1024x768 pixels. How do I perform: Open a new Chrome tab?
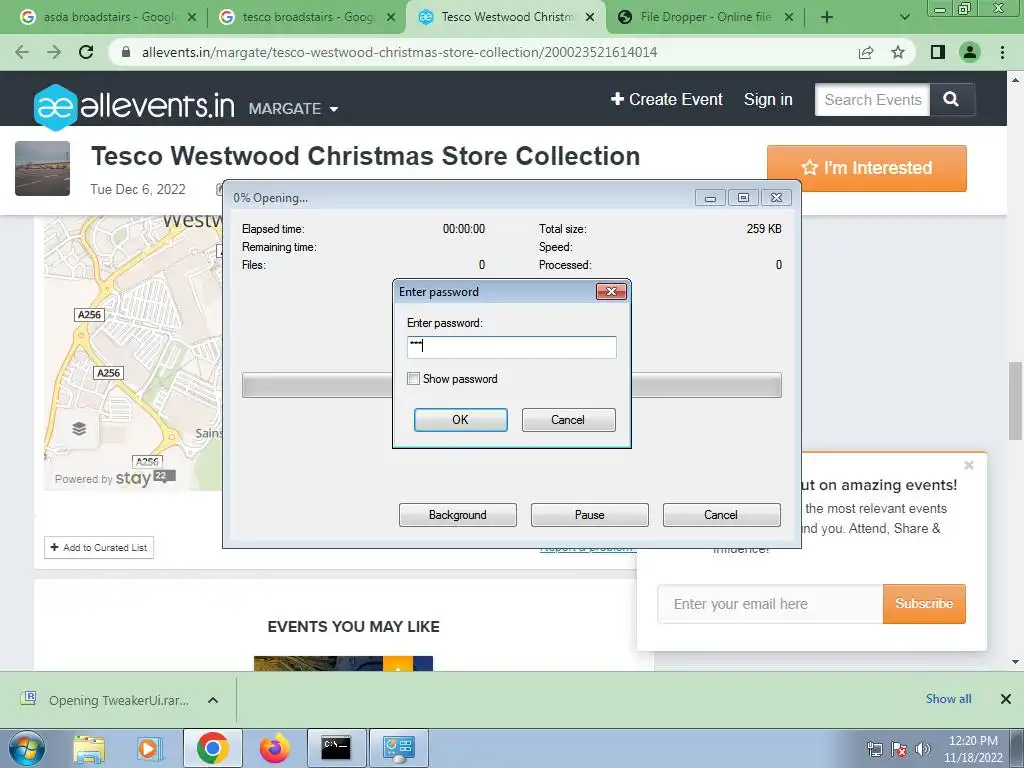(827, 17)
